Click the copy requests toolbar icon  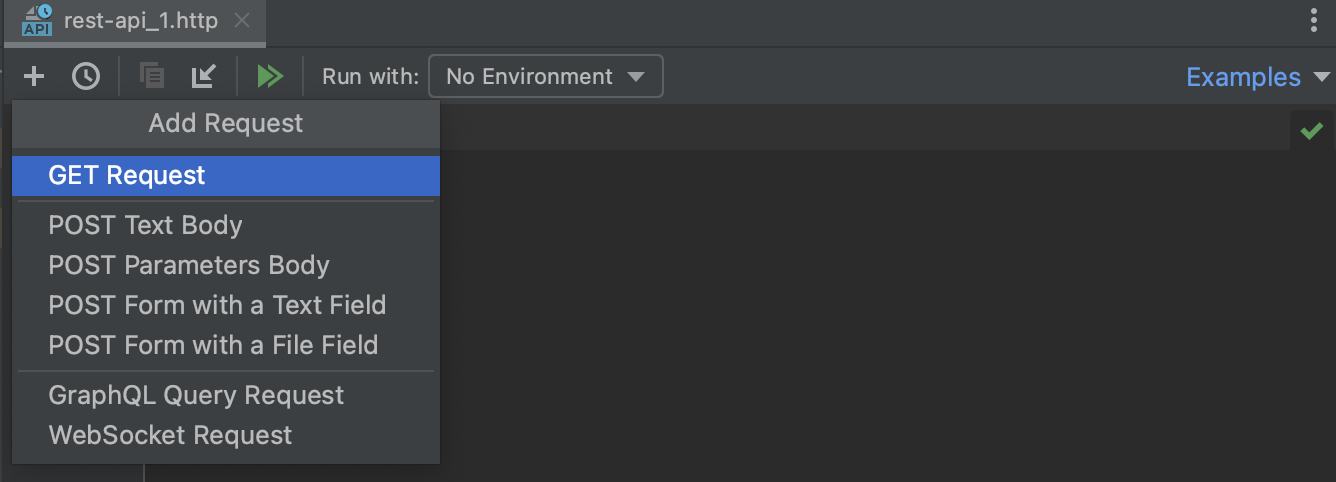tap(152, 76)
